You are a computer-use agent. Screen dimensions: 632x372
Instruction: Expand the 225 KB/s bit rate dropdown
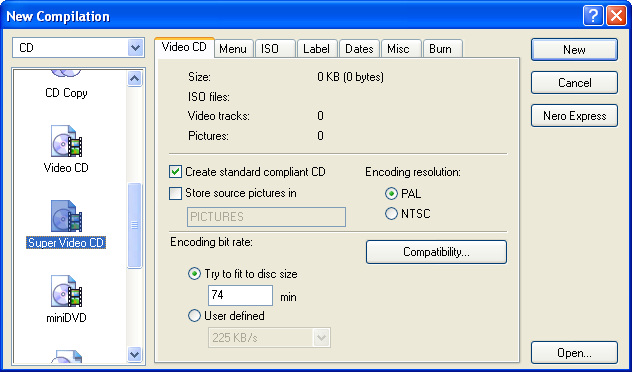tap(321, 338)
